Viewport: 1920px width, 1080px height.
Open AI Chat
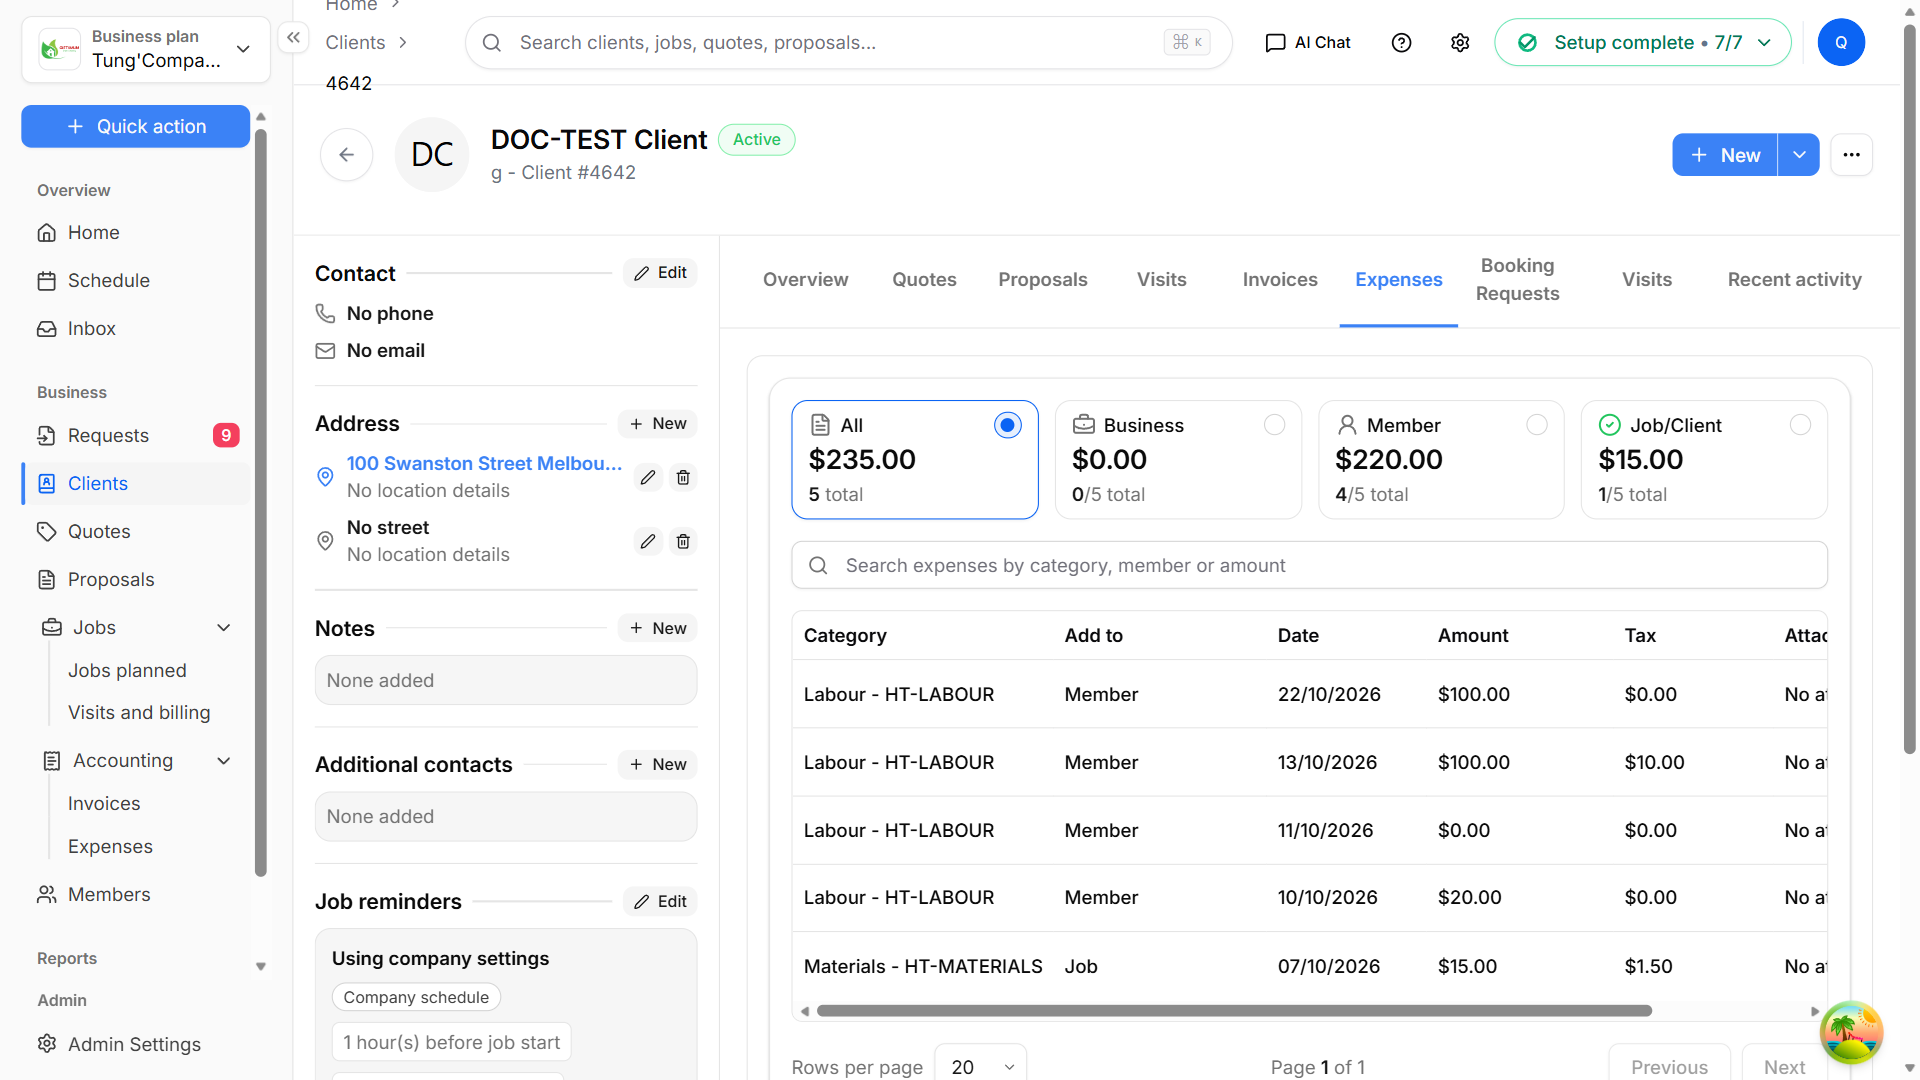coord(1308,43)
